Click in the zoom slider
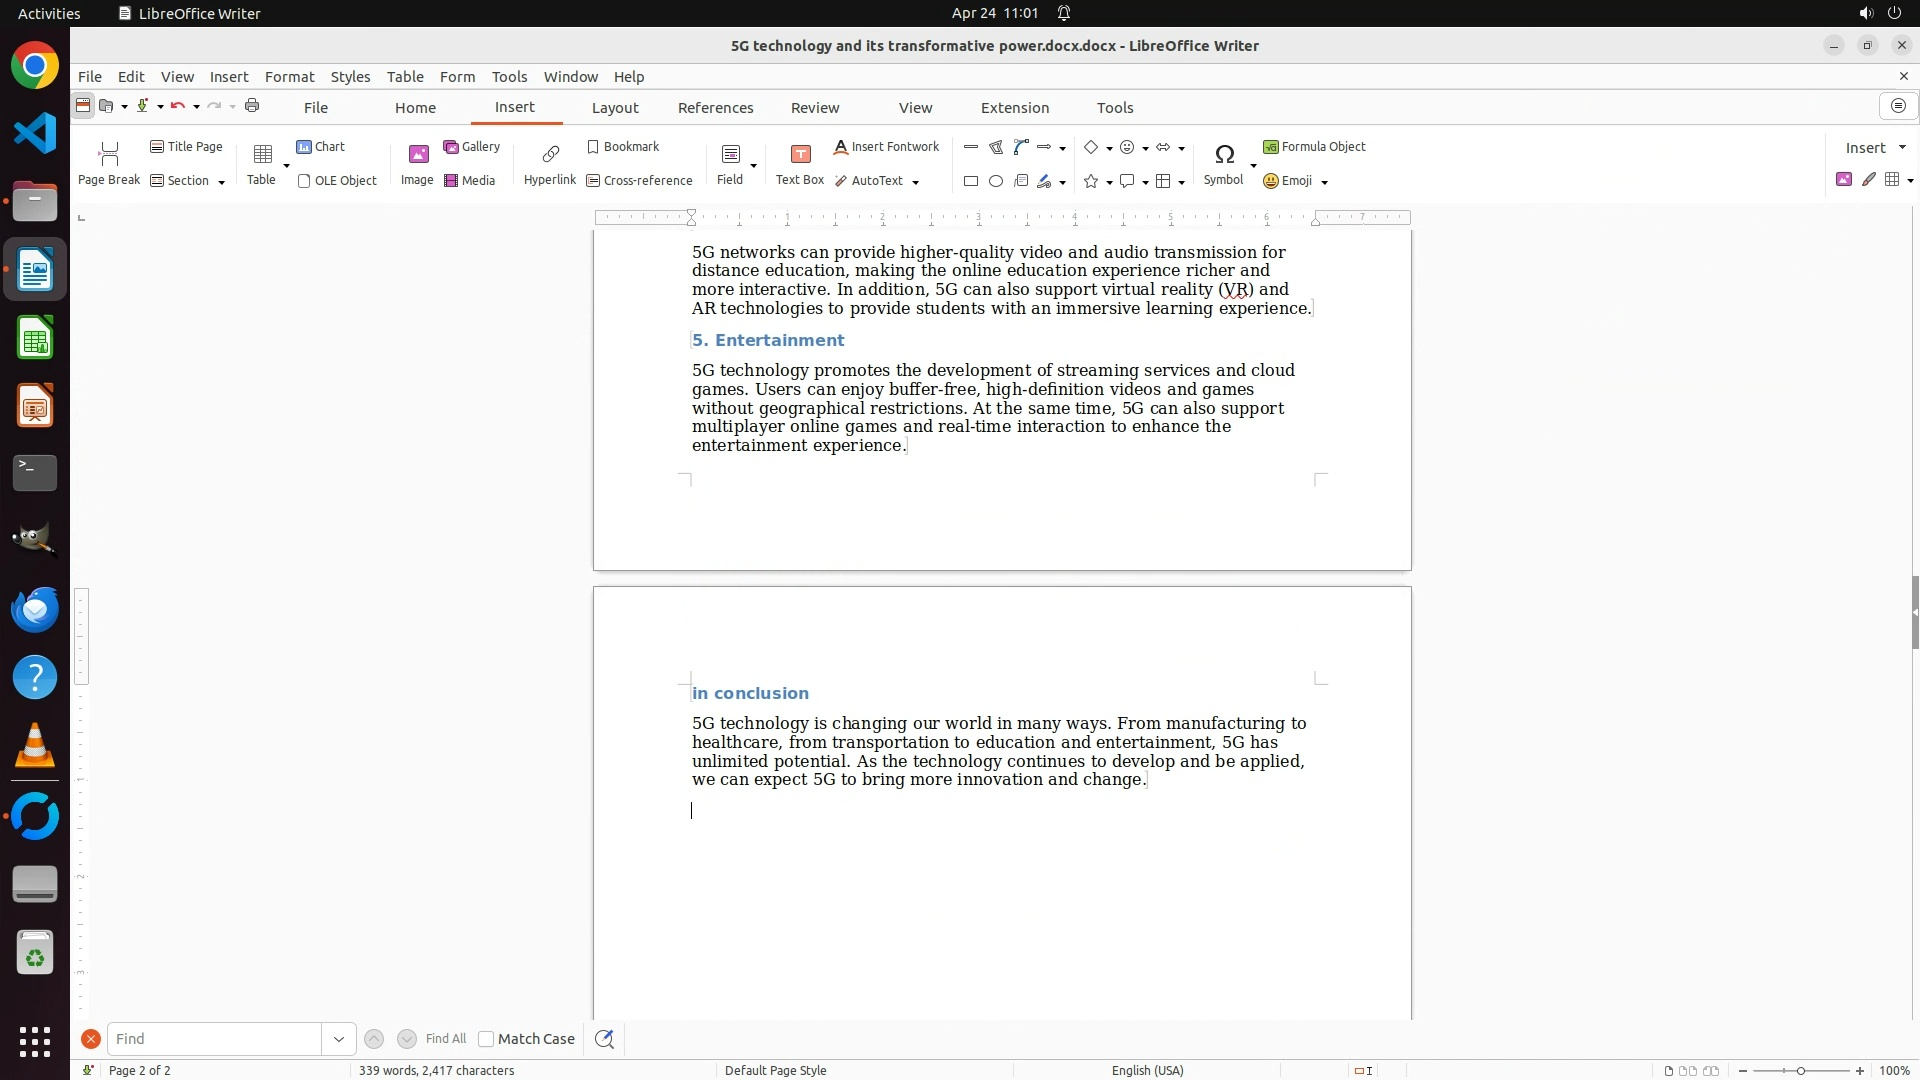This screenshot has height=1080, width=1920. pos(1800,1070)
